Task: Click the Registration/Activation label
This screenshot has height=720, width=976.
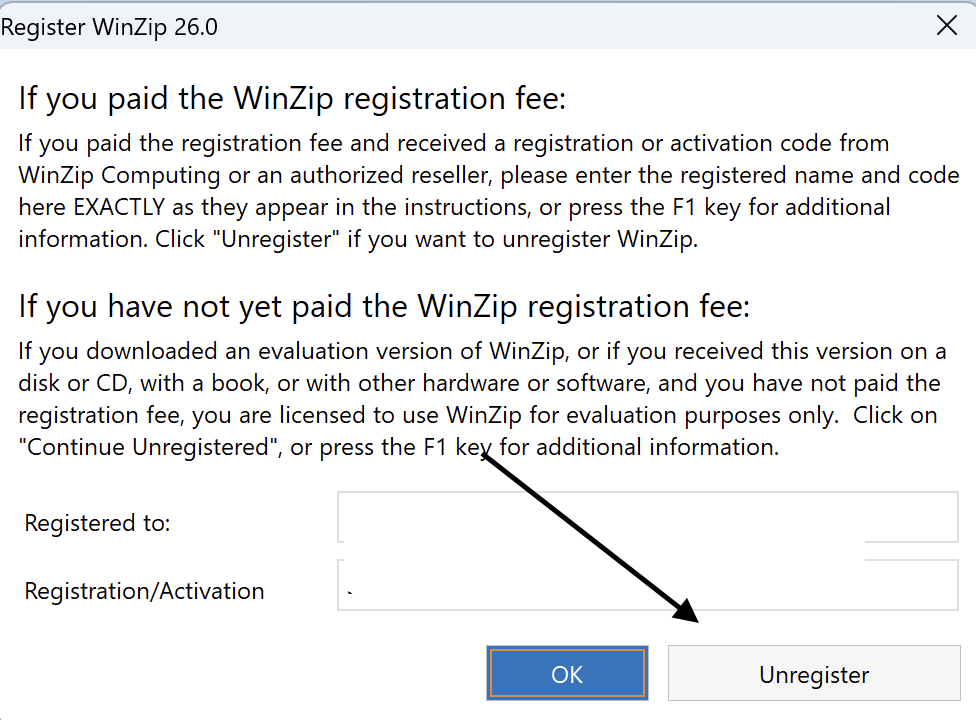Action: [x=144, y=590]
